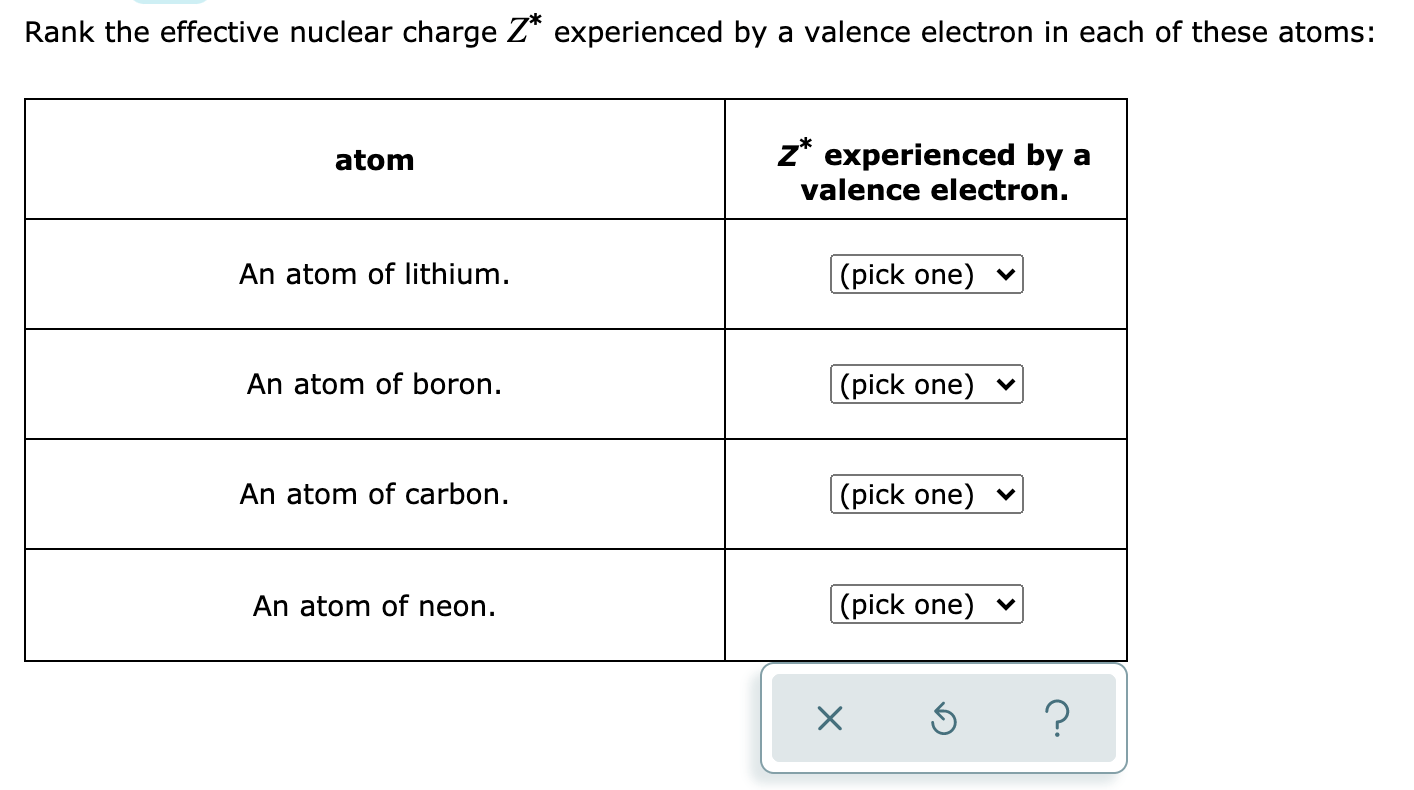
Task: Click the 'atom' column header
Action: [x=374, y=160]
